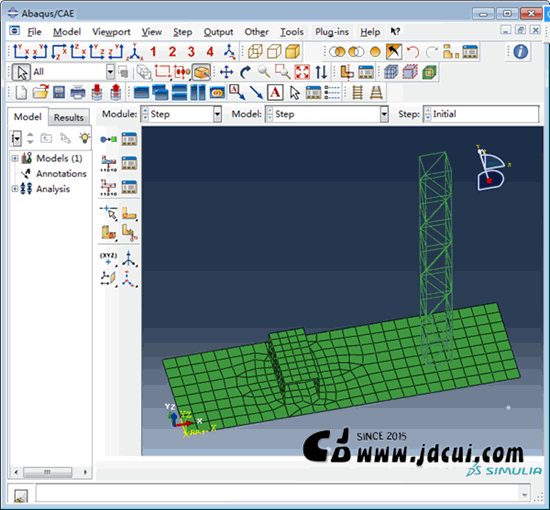Click the message area toggle icon

(20, 496)
